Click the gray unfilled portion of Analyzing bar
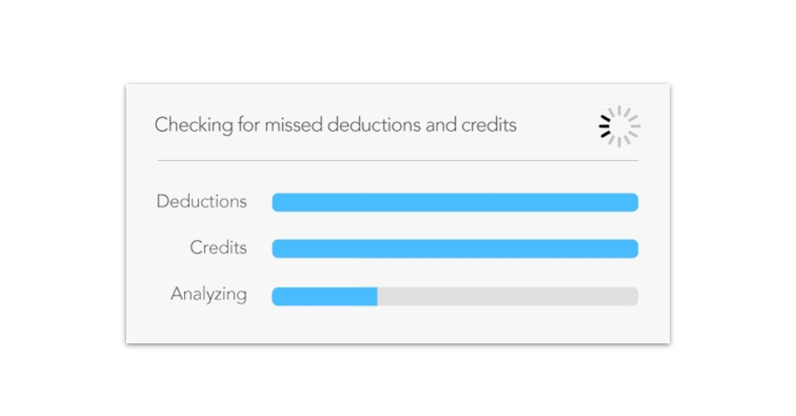Viewport: 796px width, 416px height. (x=508, y=297)
